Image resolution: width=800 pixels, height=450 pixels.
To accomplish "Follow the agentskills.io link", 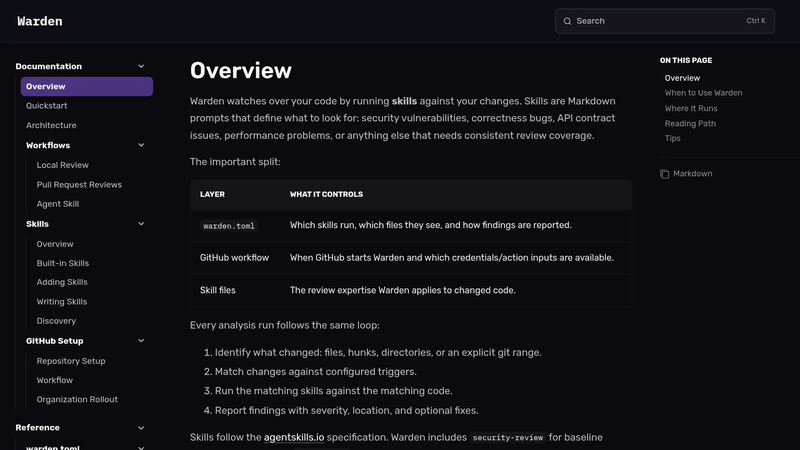I will click(294, 437).
